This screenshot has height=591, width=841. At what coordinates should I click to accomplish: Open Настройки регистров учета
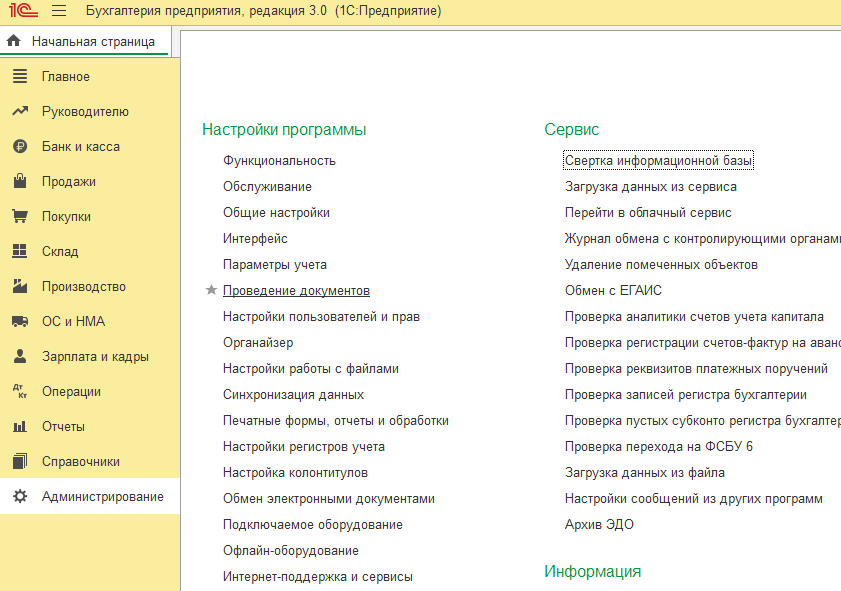point(304,447)
